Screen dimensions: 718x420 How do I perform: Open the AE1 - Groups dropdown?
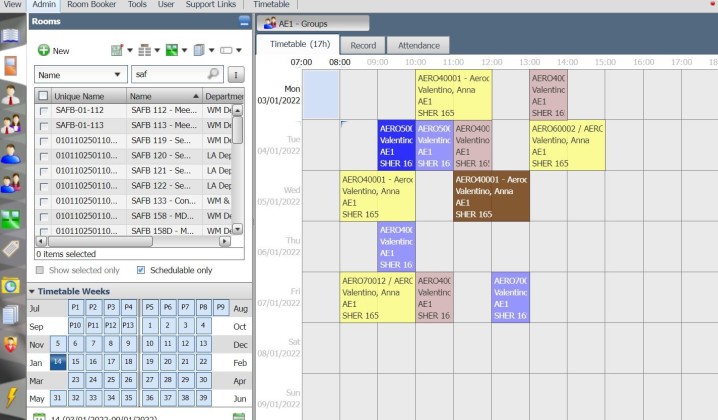[x=313, y=23]
